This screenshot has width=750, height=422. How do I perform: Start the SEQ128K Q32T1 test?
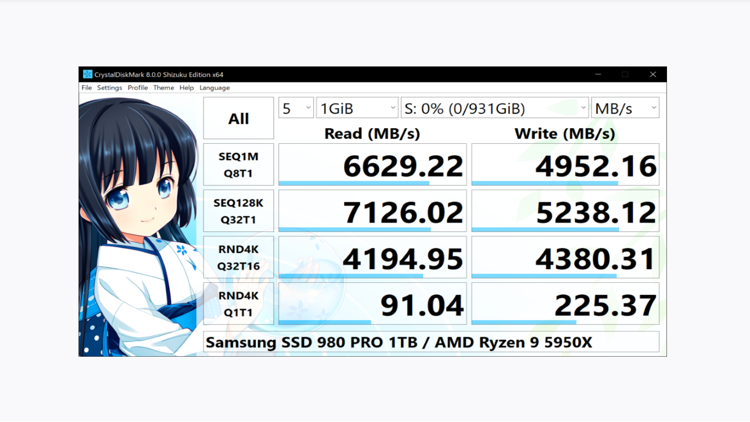[238, 211]
